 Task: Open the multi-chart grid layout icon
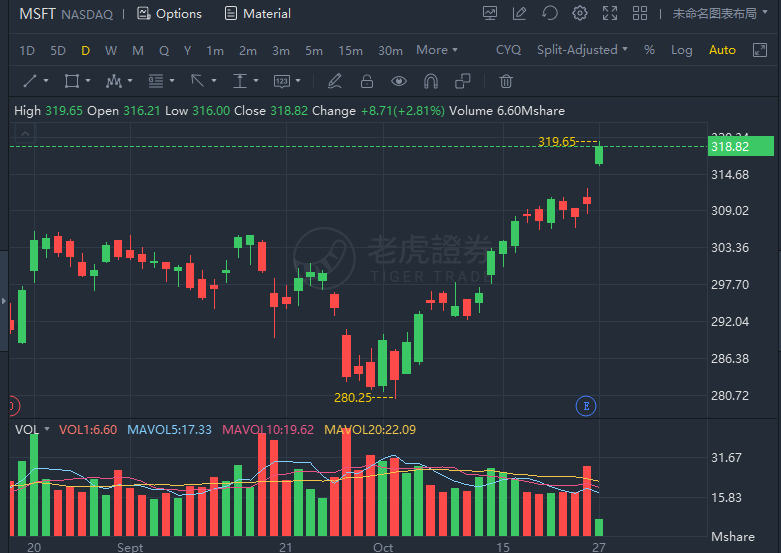click(x=640, y=13)
